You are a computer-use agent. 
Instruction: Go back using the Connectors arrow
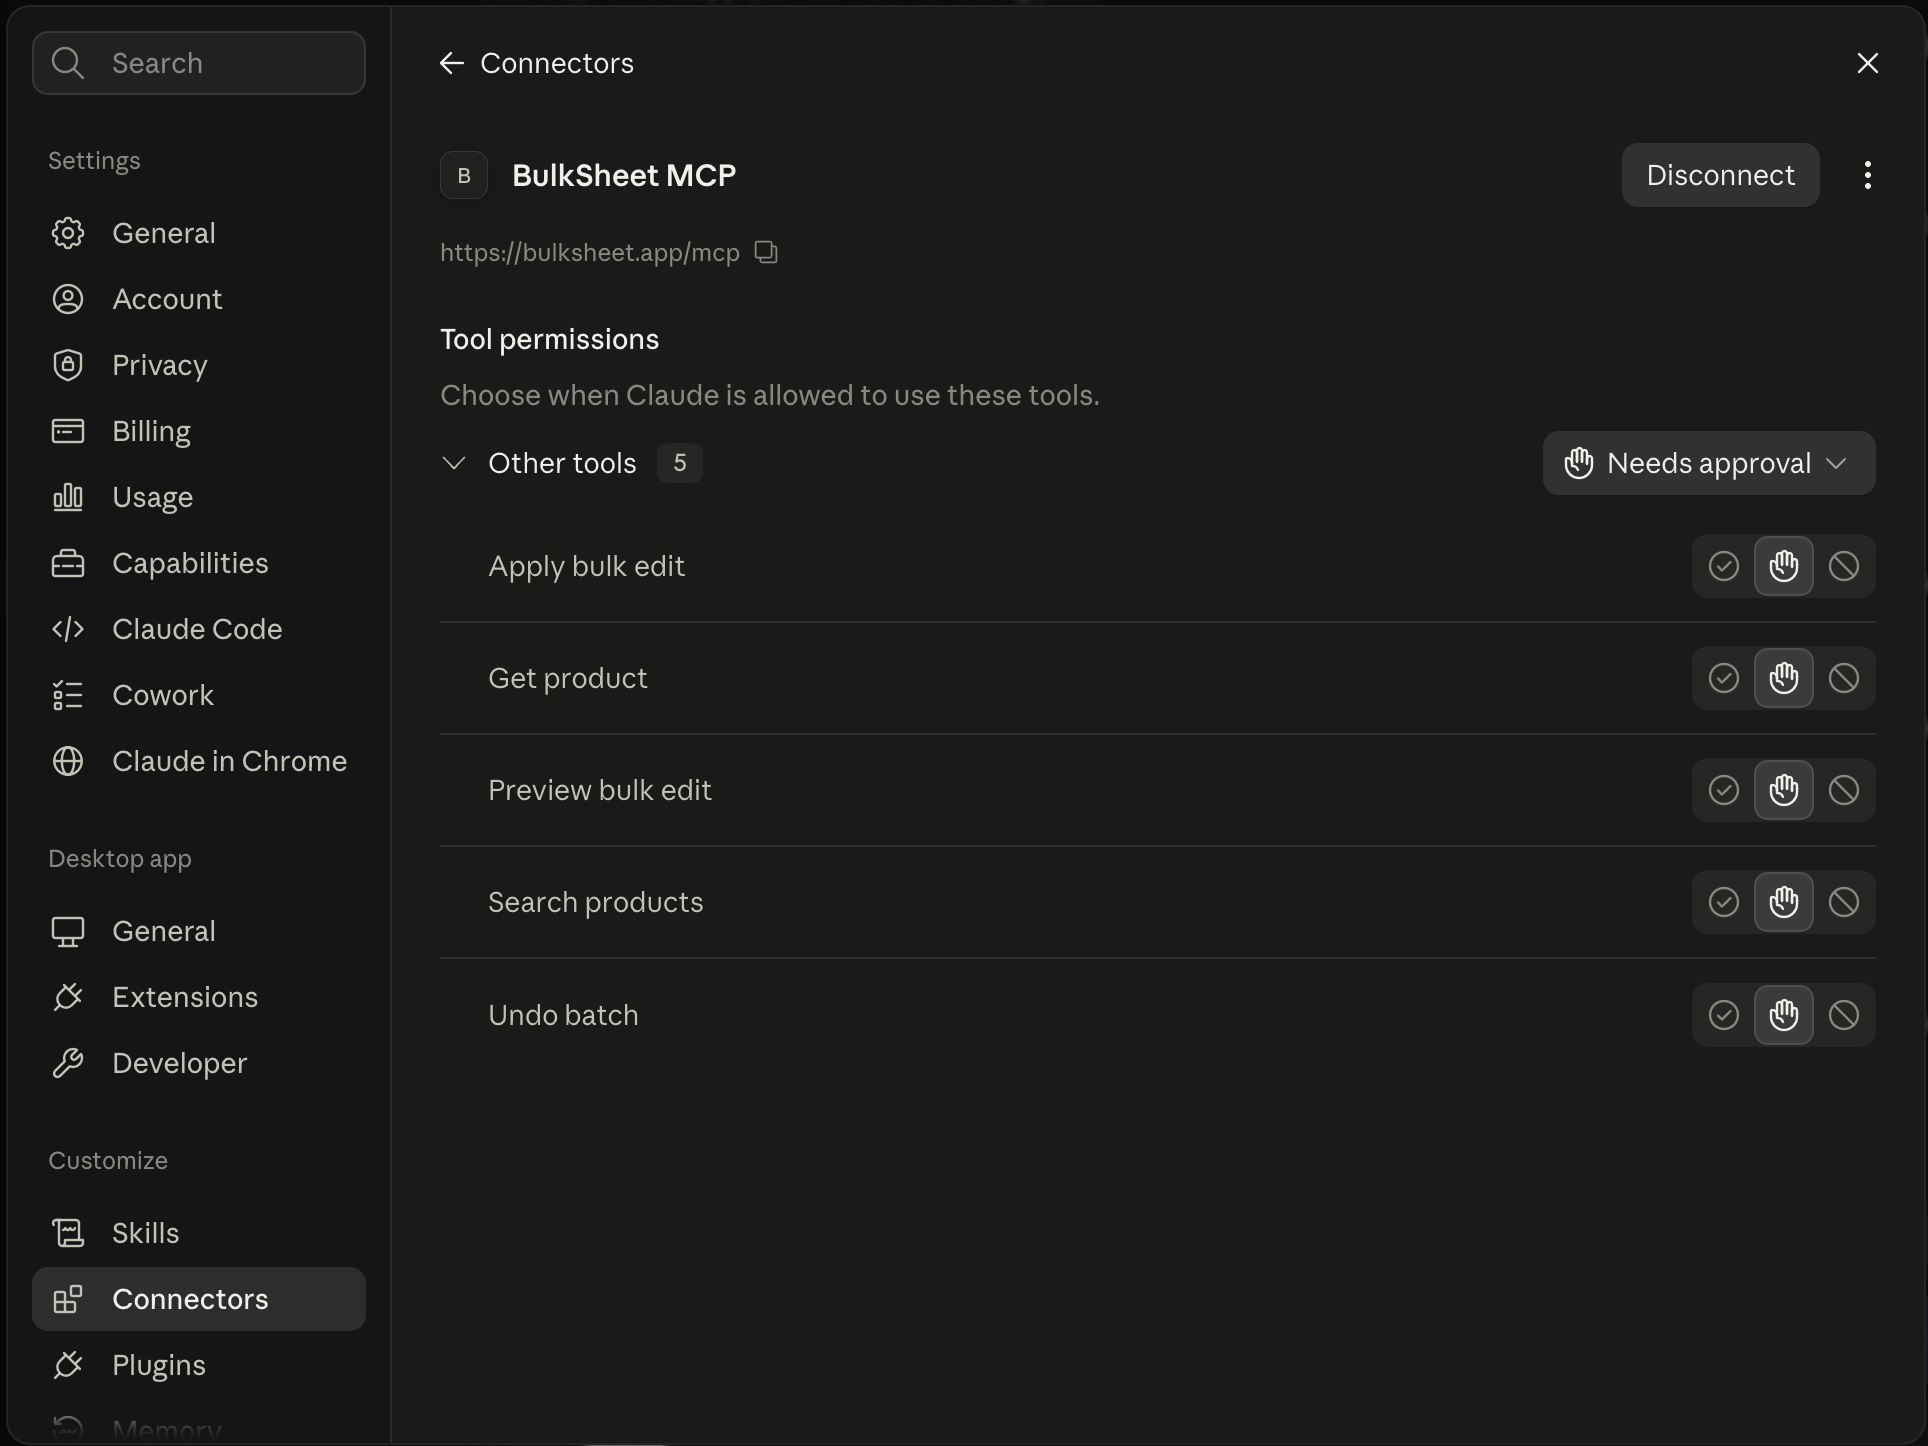(452, 63)
